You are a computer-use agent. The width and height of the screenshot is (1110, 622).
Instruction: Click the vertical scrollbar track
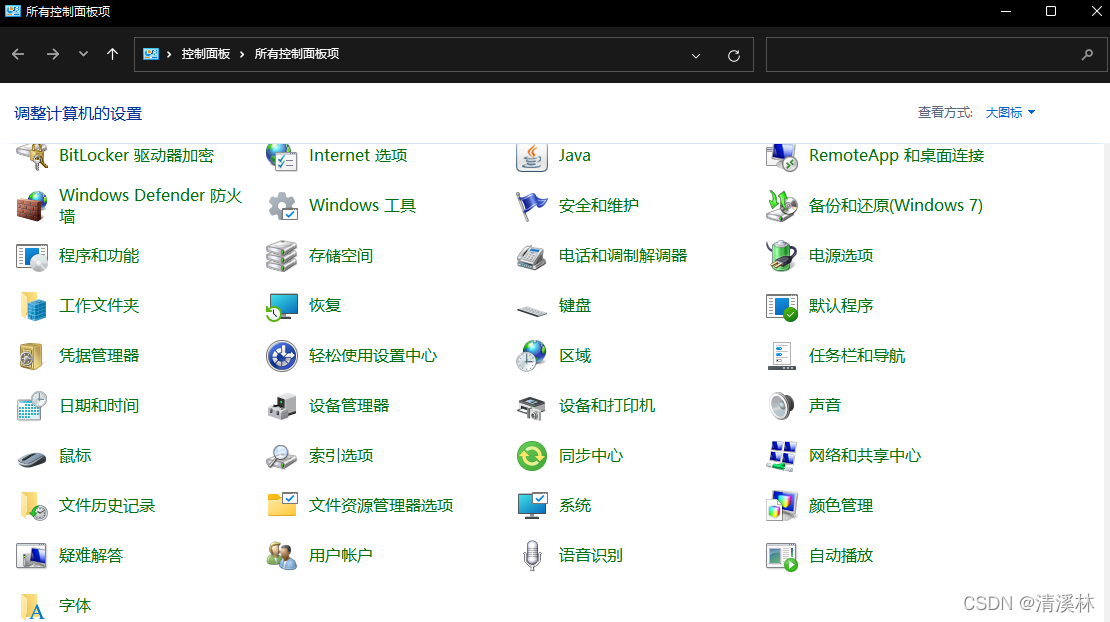(x=1106, y=382)
